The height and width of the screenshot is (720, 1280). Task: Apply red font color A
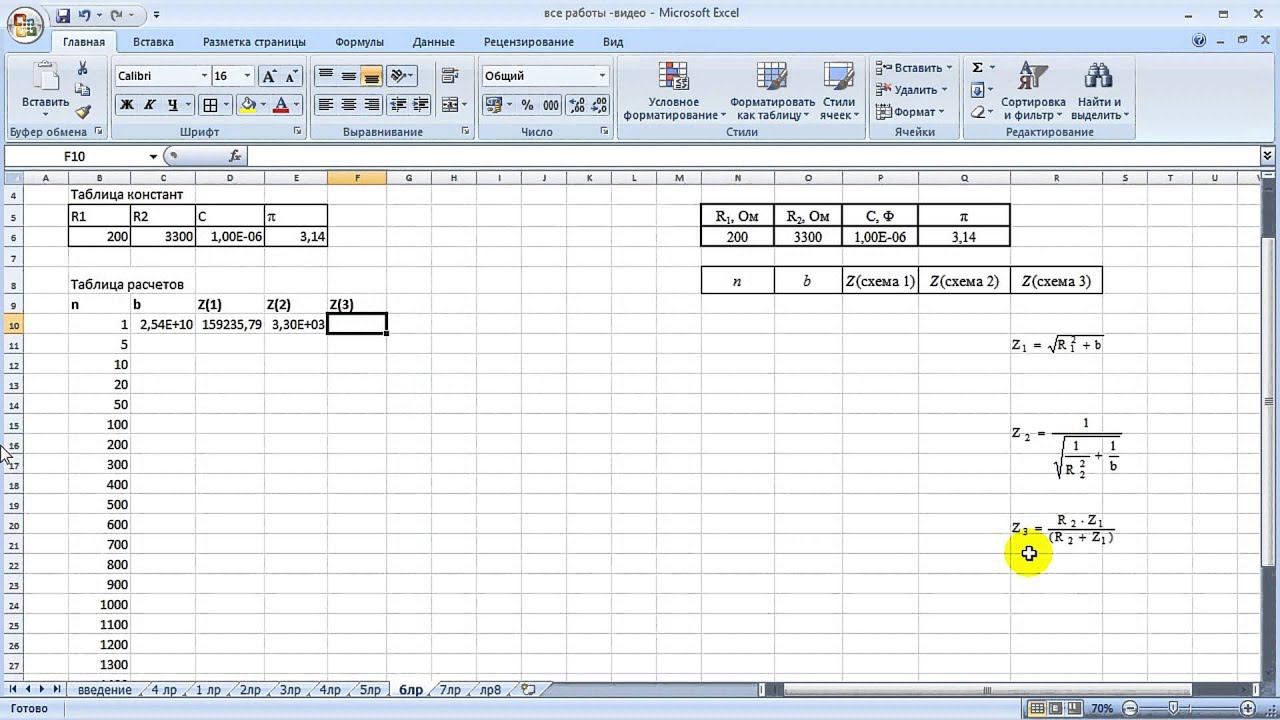tap(281, 105)
